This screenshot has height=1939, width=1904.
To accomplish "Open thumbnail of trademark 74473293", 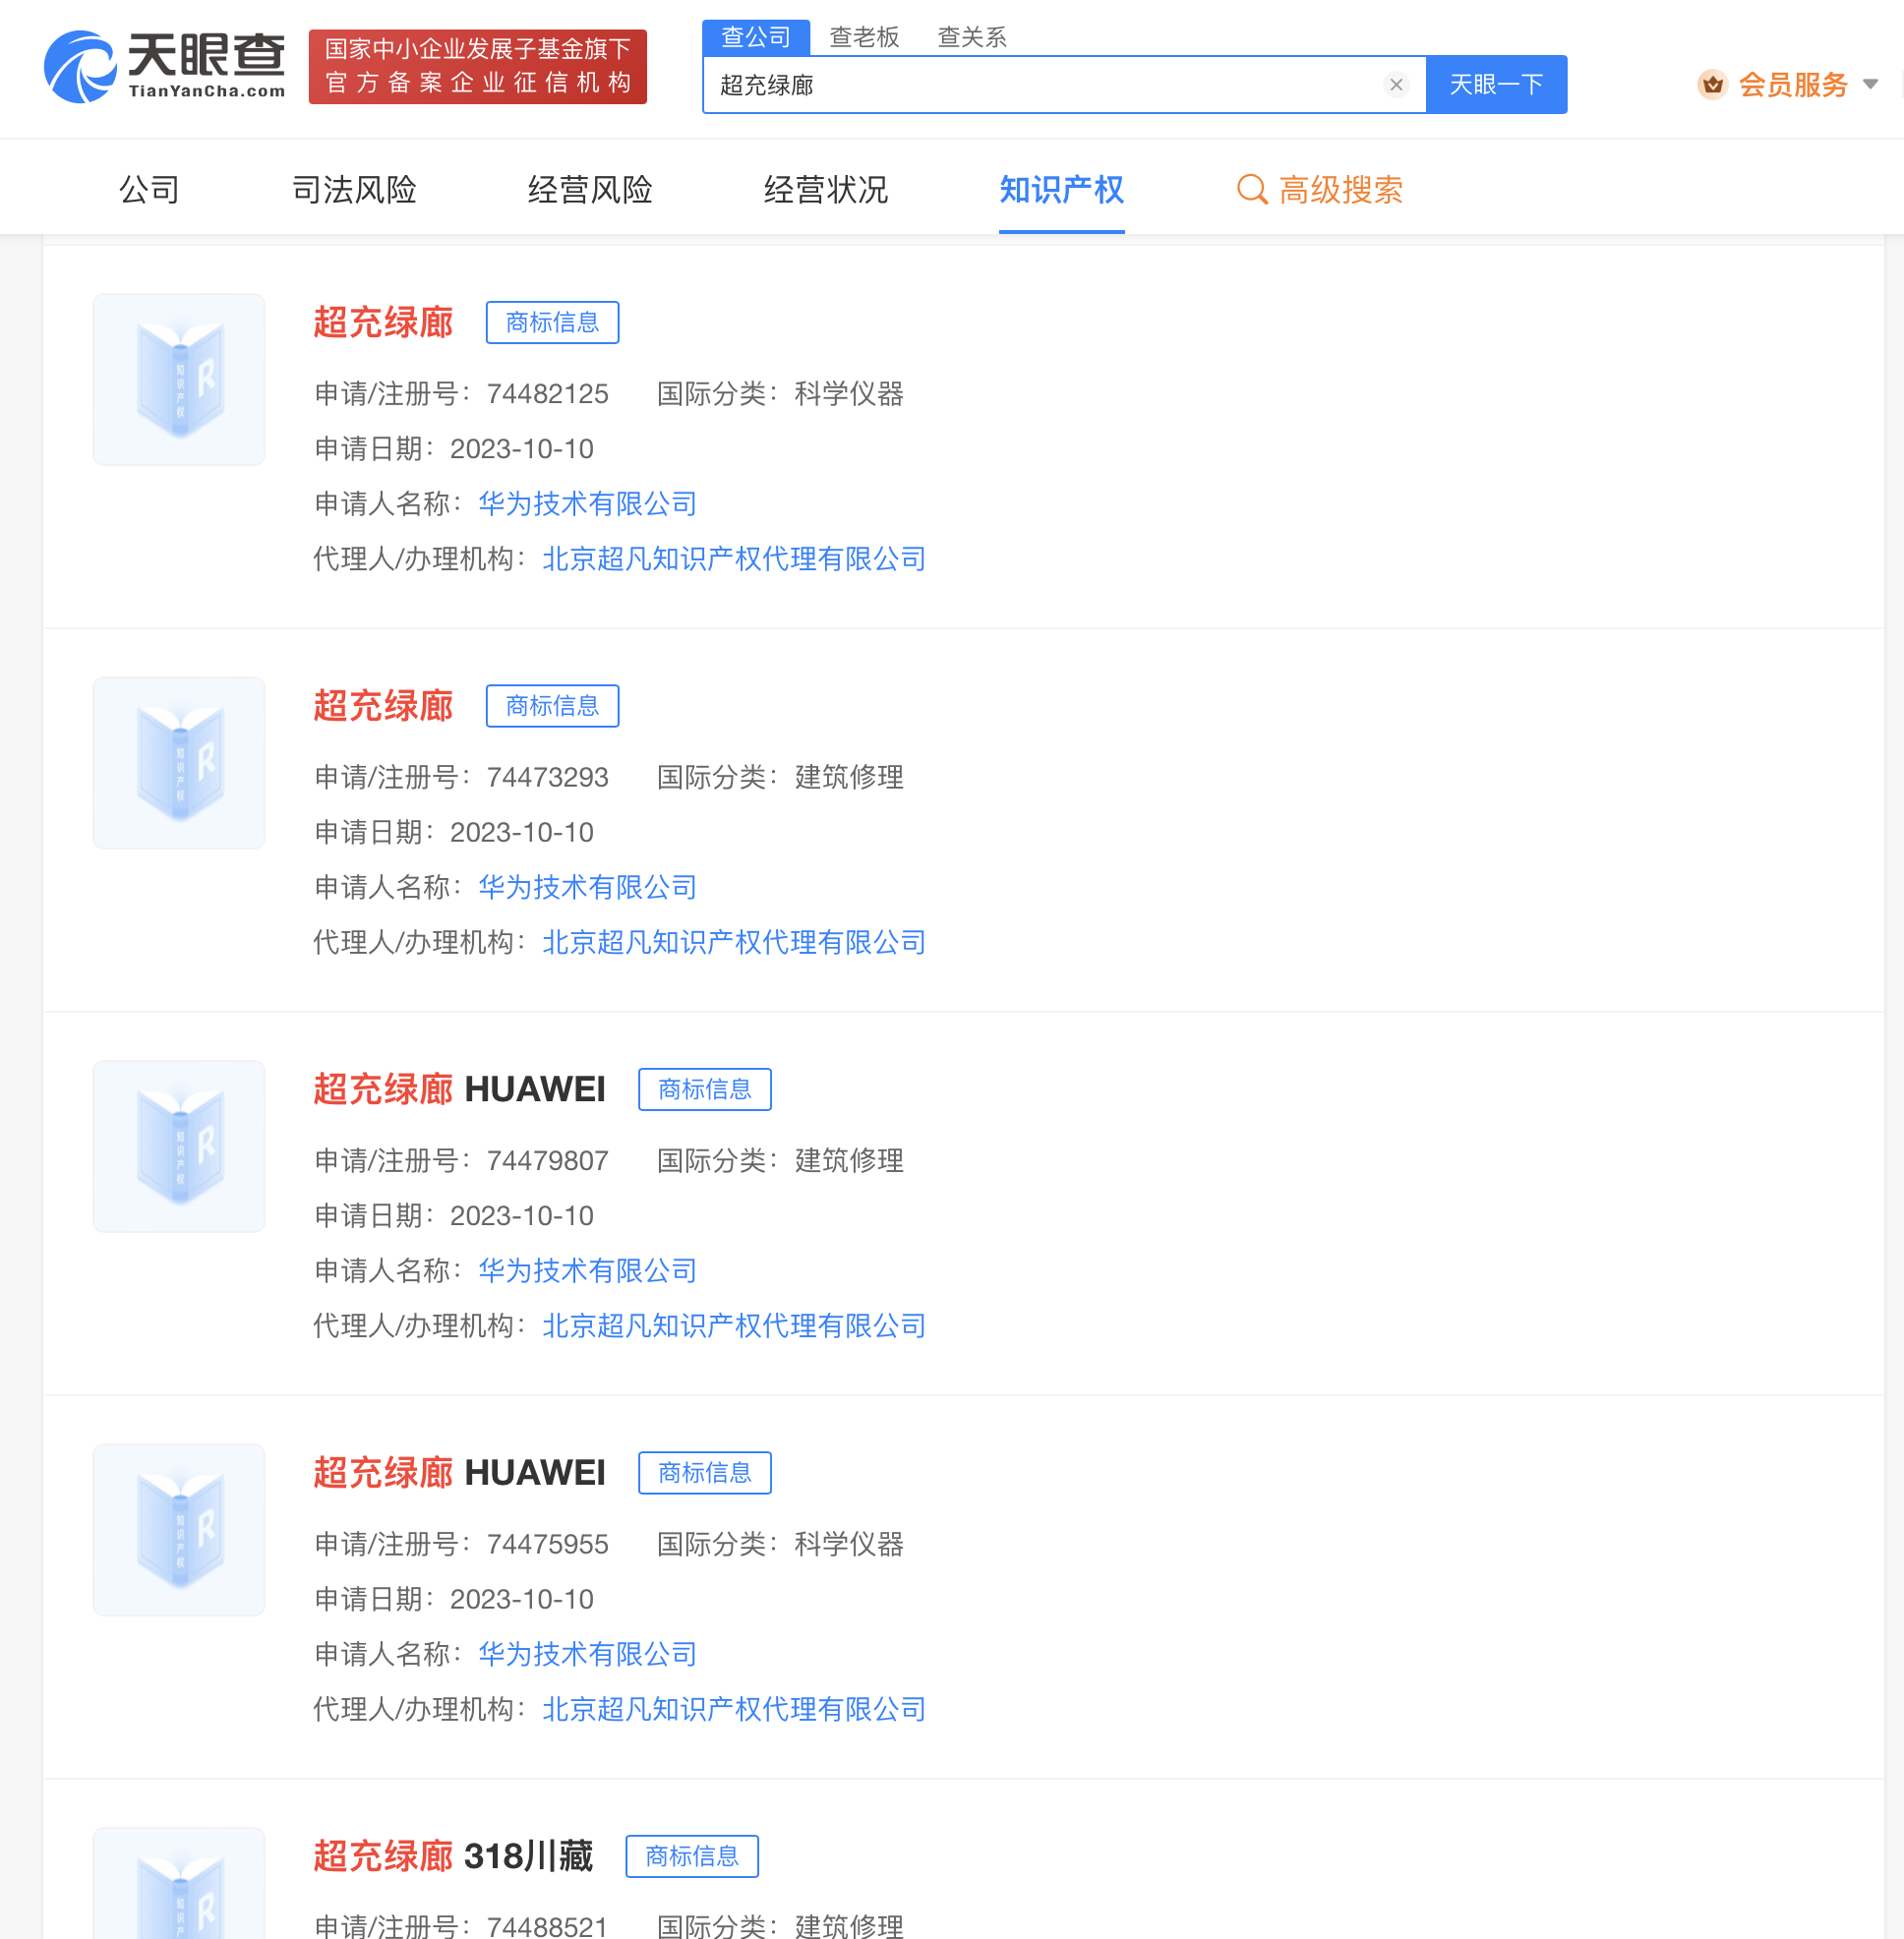I will 179,763.
